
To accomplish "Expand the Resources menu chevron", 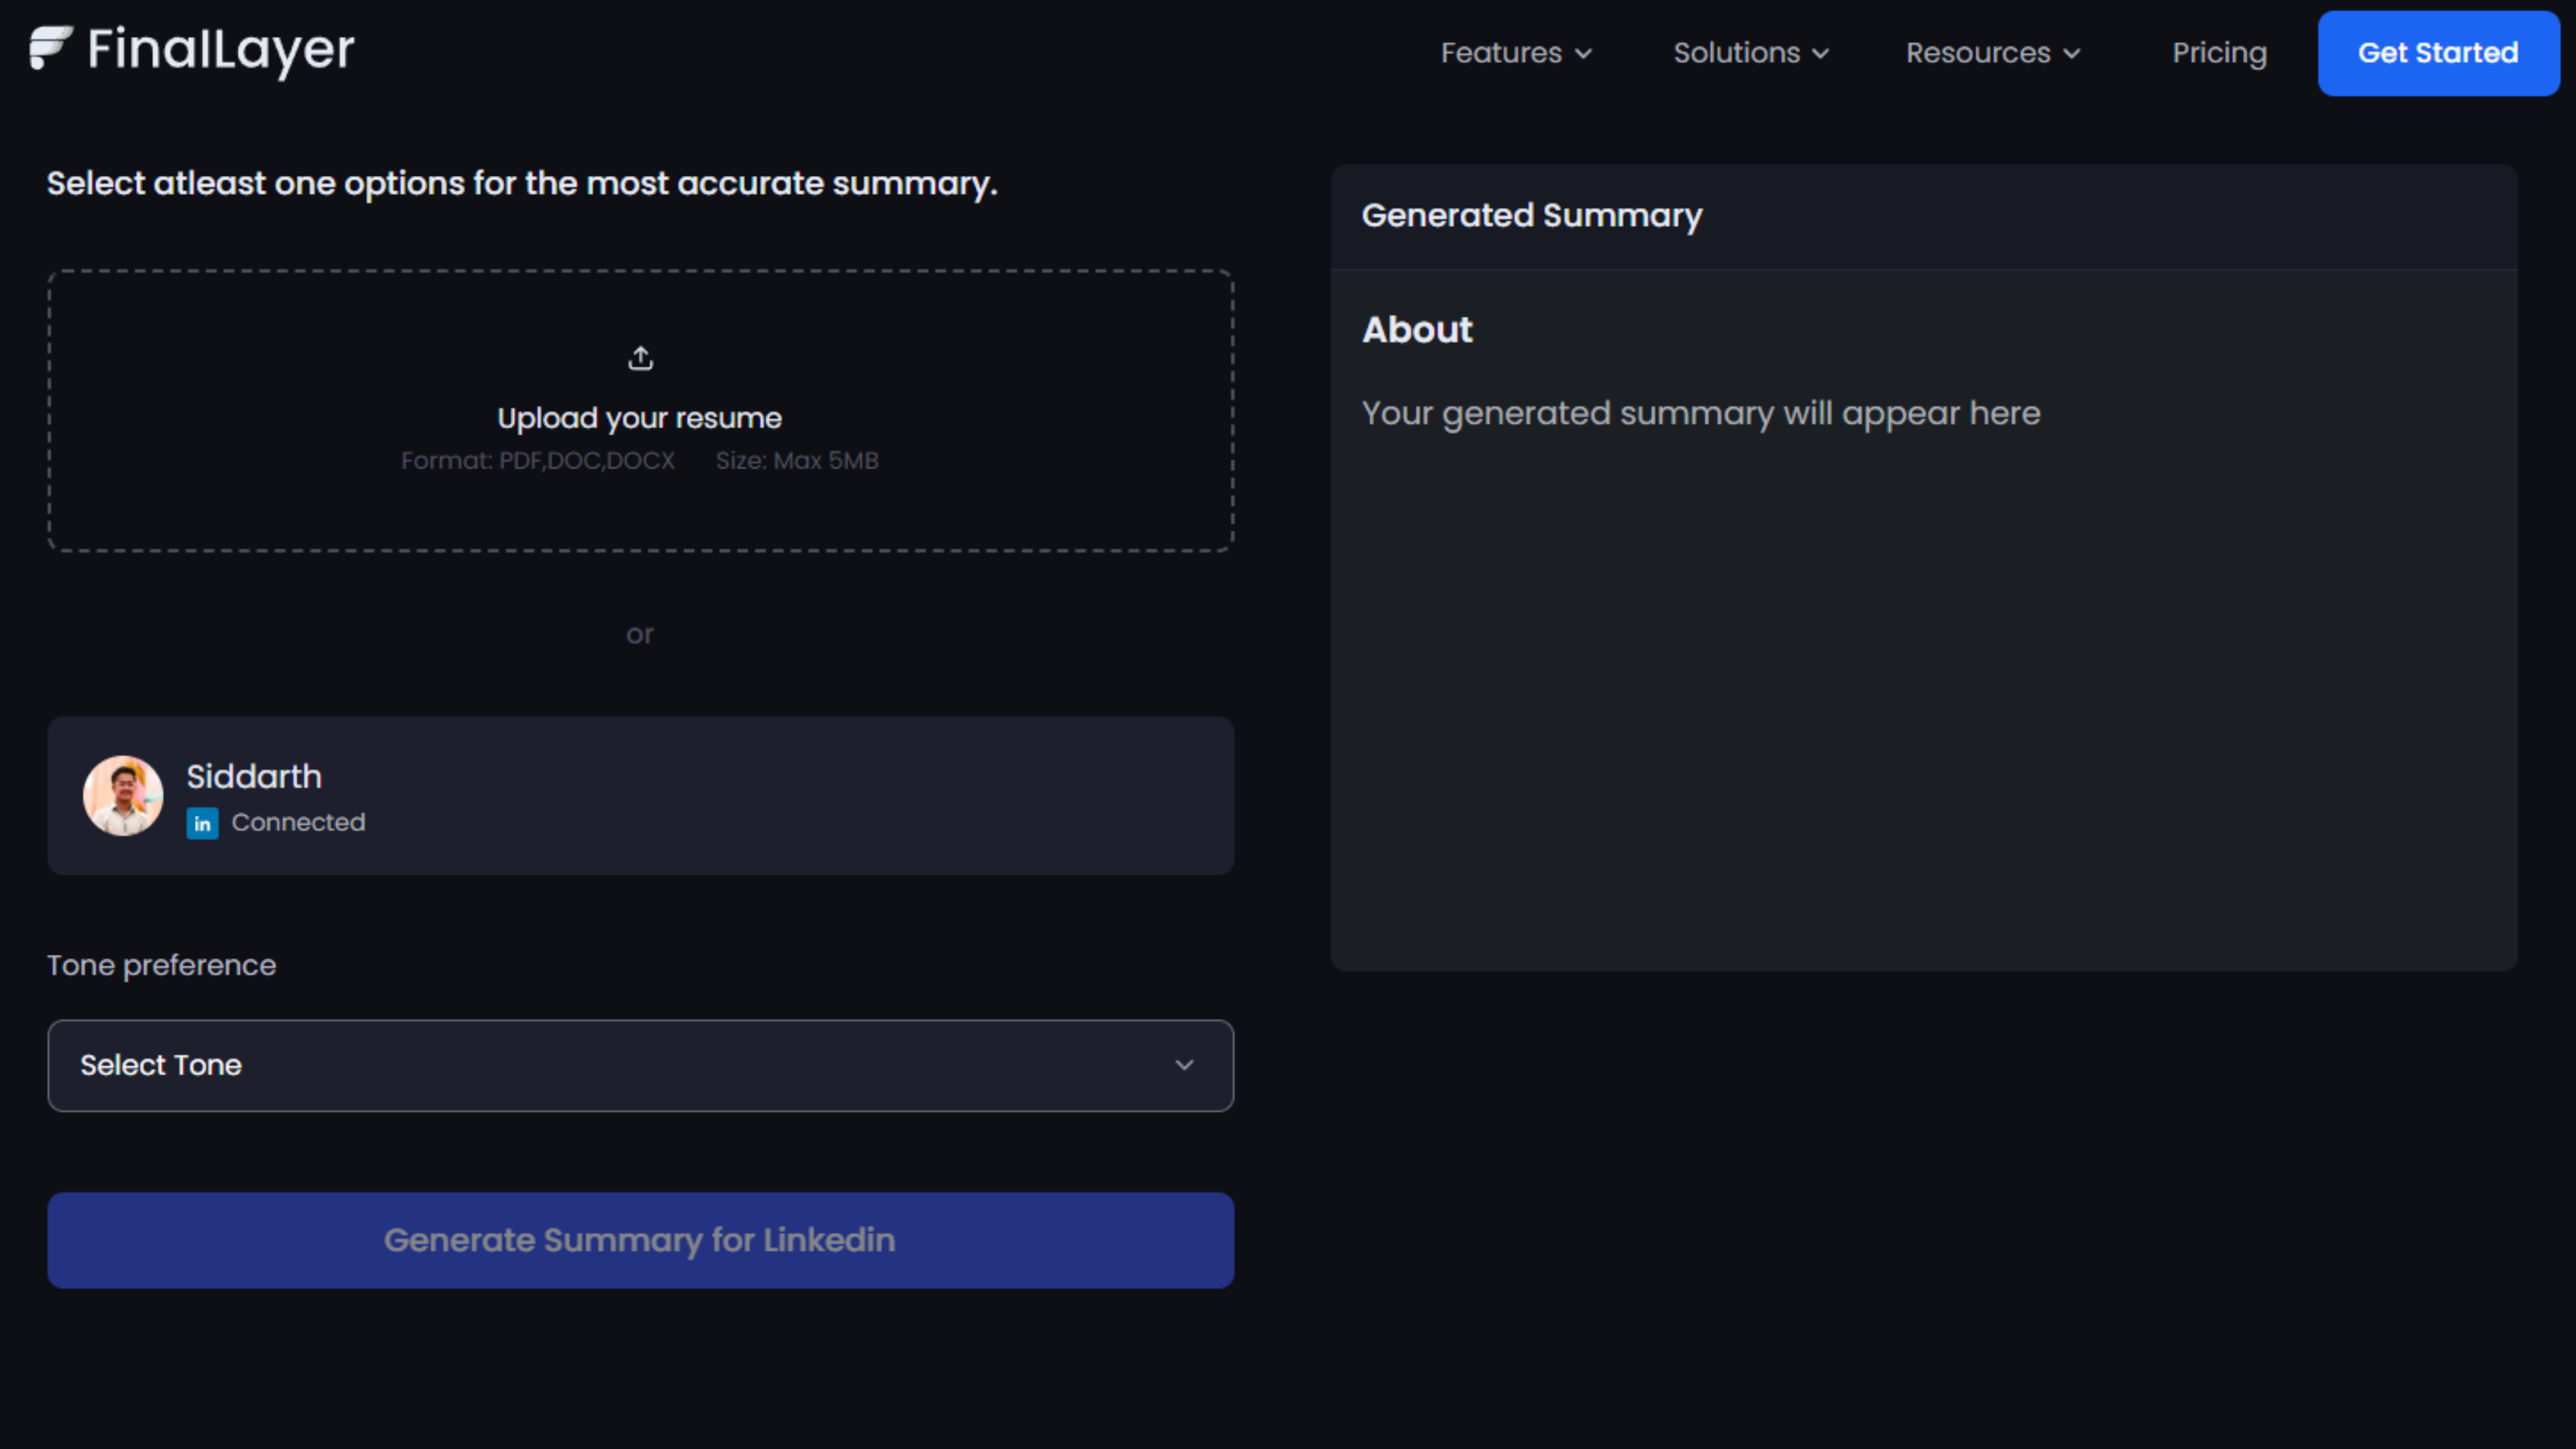I will point(2072,54).
